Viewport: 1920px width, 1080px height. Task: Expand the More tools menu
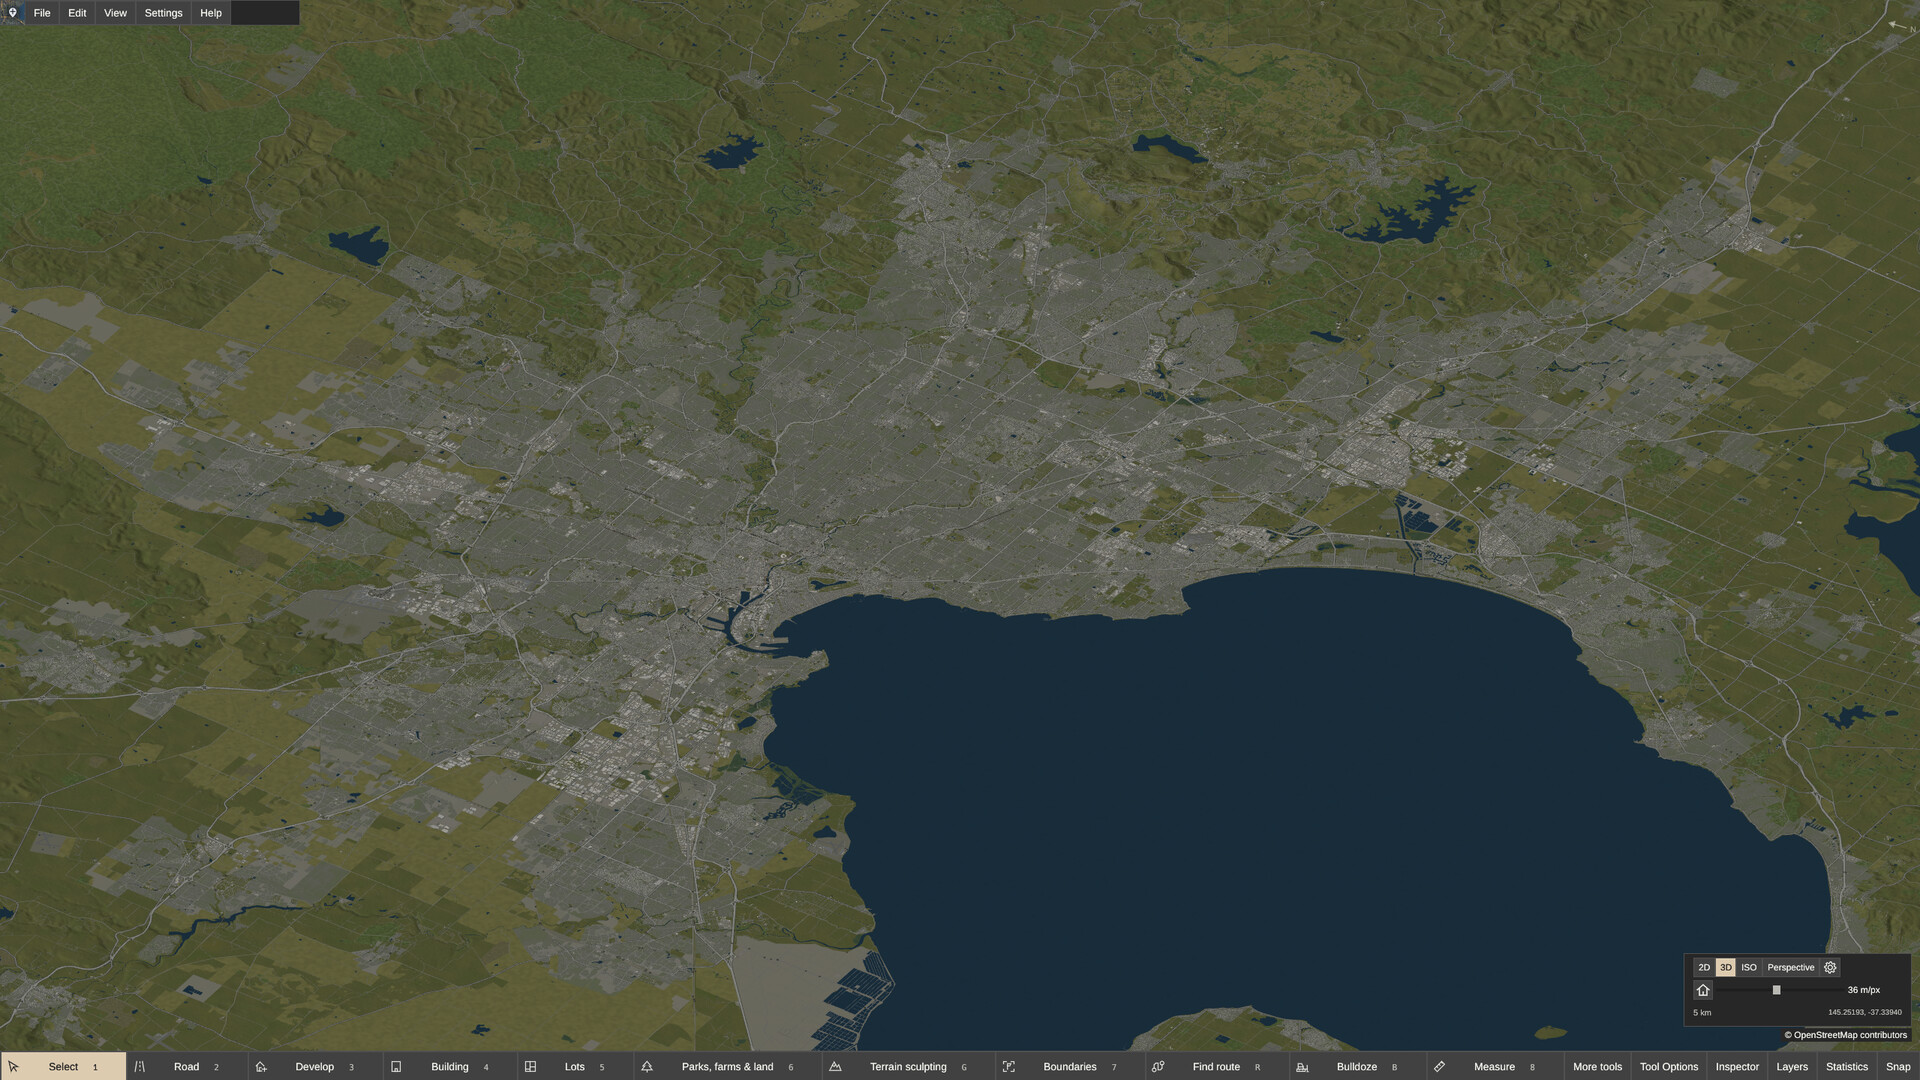1597,1066
